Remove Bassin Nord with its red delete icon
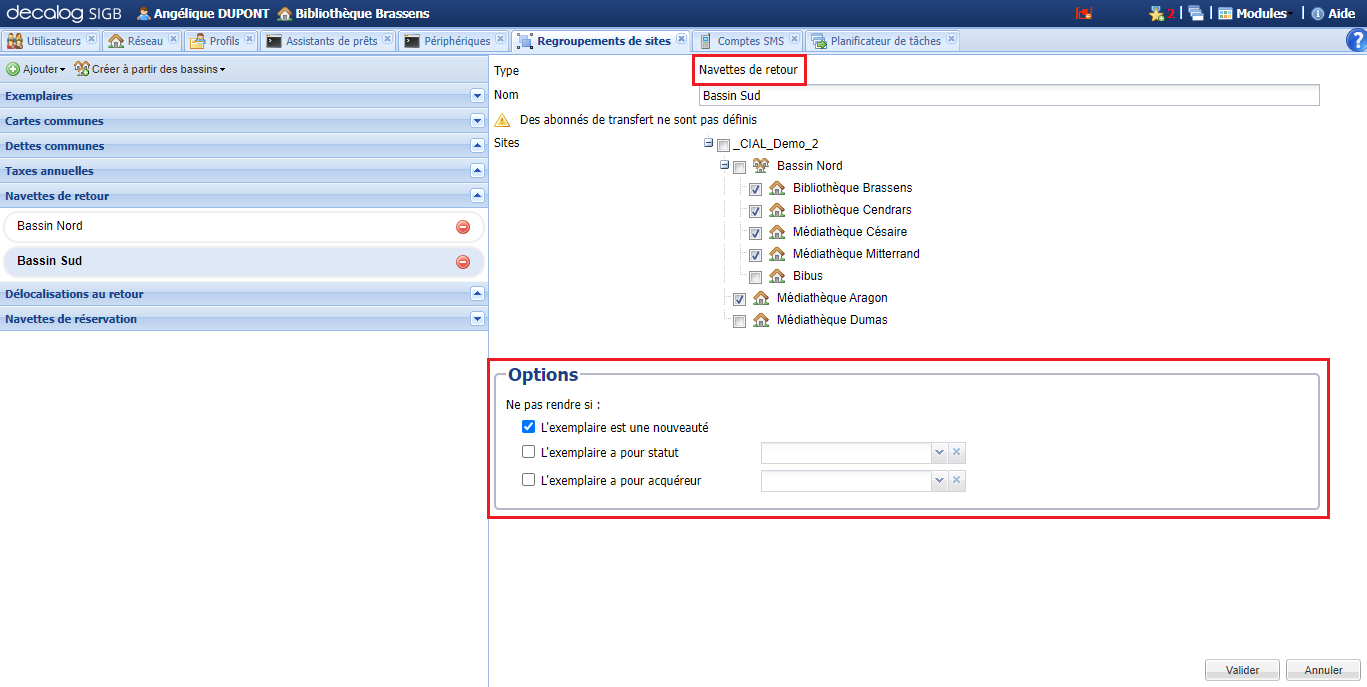The image size is (1367, 687). (463, 227)
